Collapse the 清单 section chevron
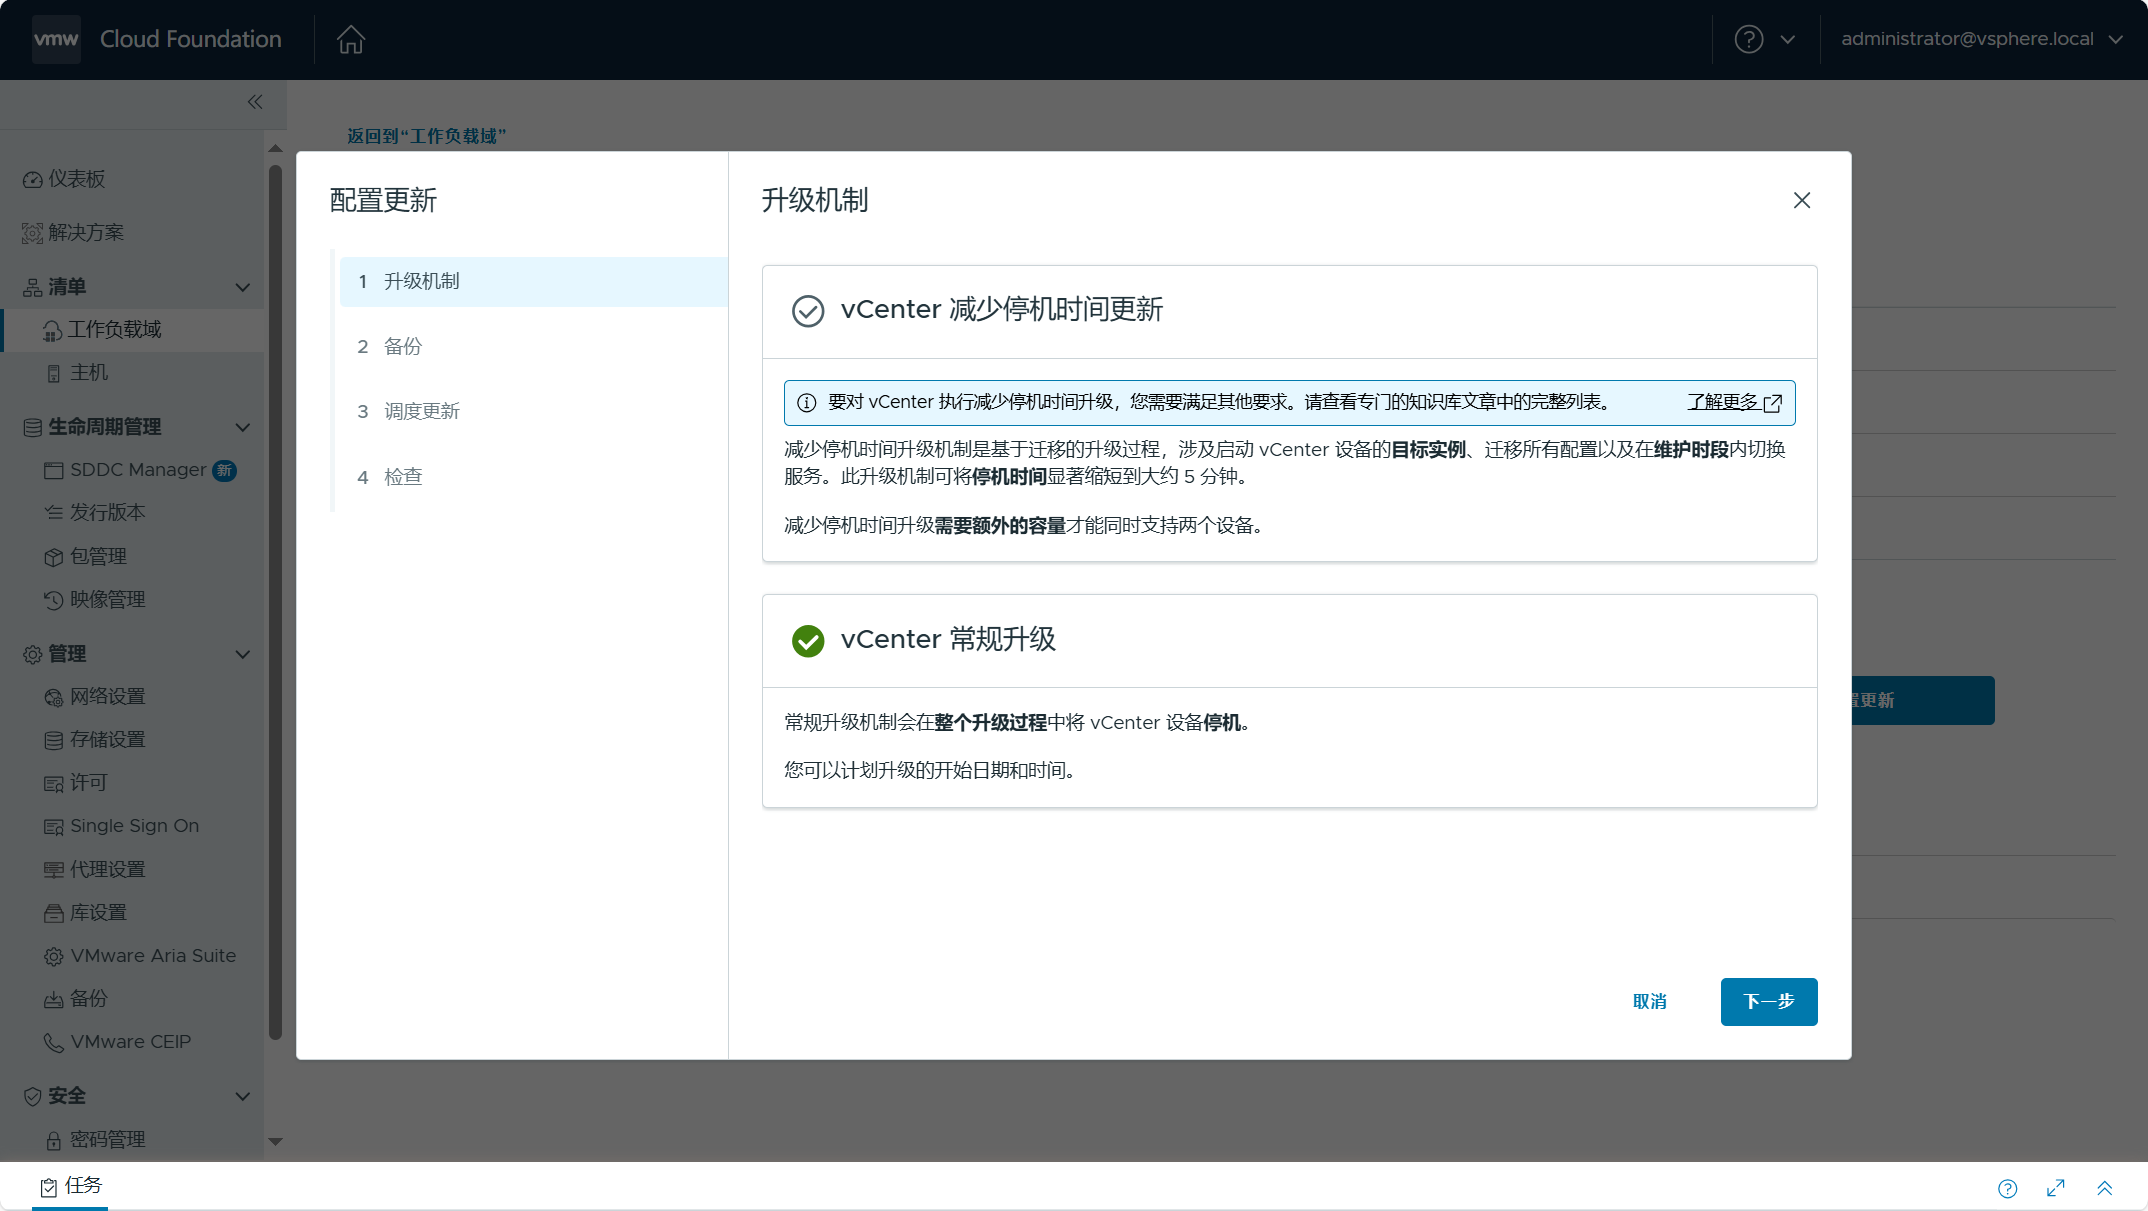The height and width of the screenshot is (1211, 2148). [x=242, y=287]
